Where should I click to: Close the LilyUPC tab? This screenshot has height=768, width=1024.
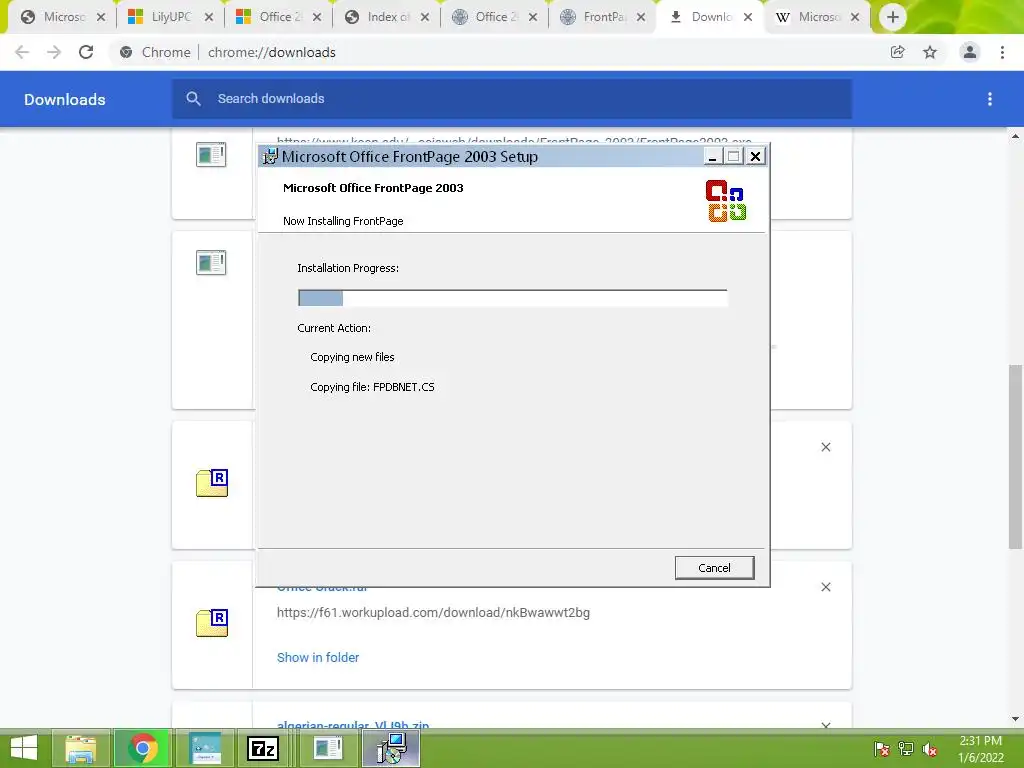208,17
